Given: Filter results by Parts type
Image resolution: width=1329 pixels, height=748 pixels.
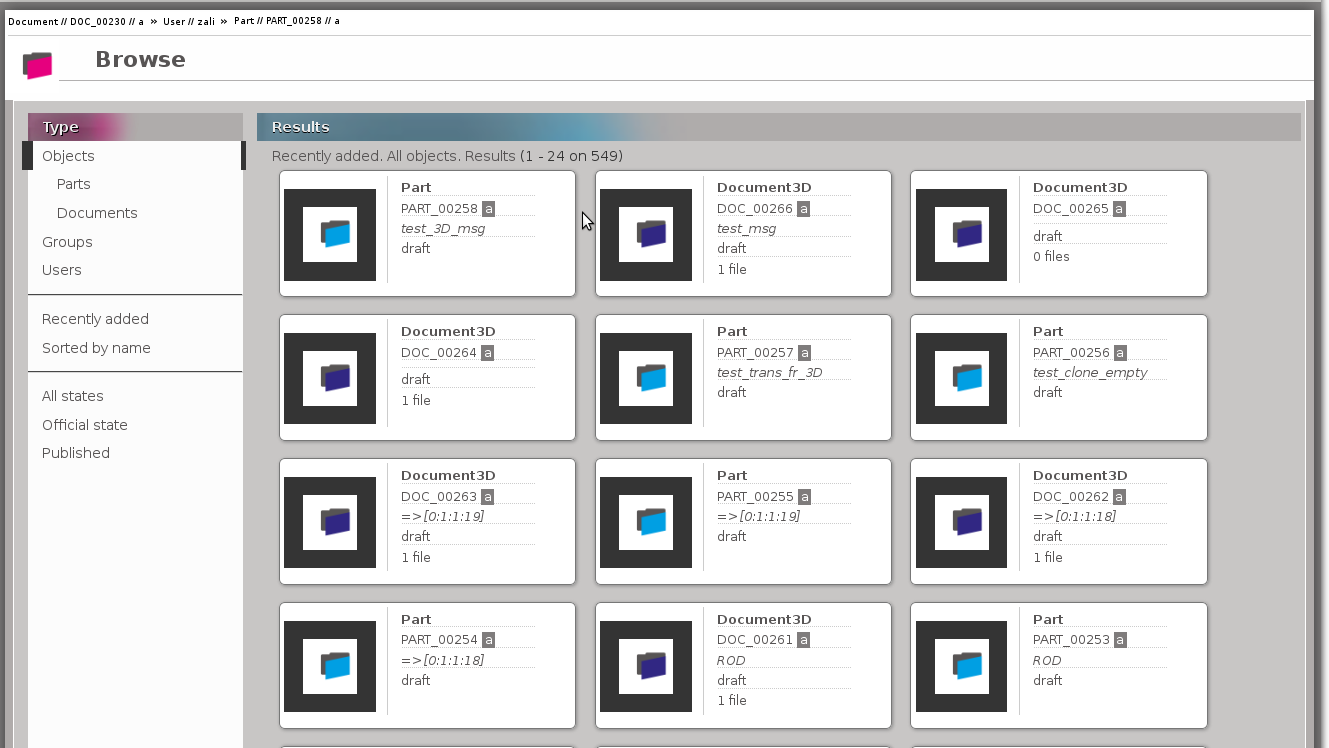Looking at the screenshot, I should (74, 184).
